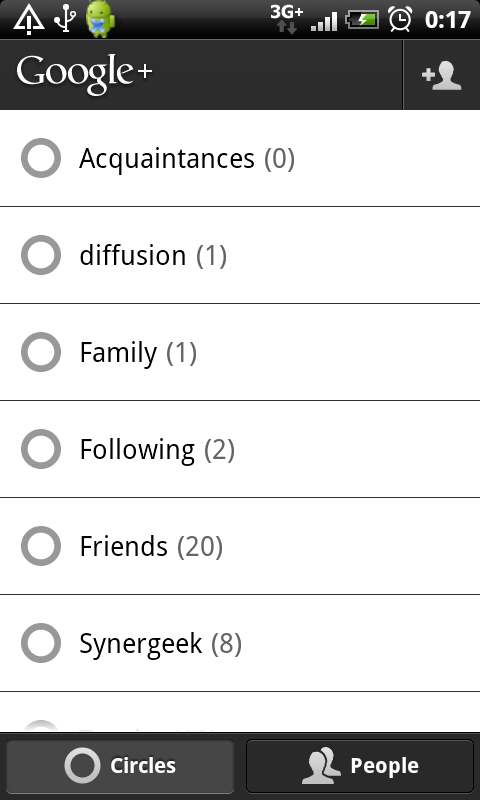Open the Family (1) circle
This screenshot has width=480, height=800.
tap(240, 352)
